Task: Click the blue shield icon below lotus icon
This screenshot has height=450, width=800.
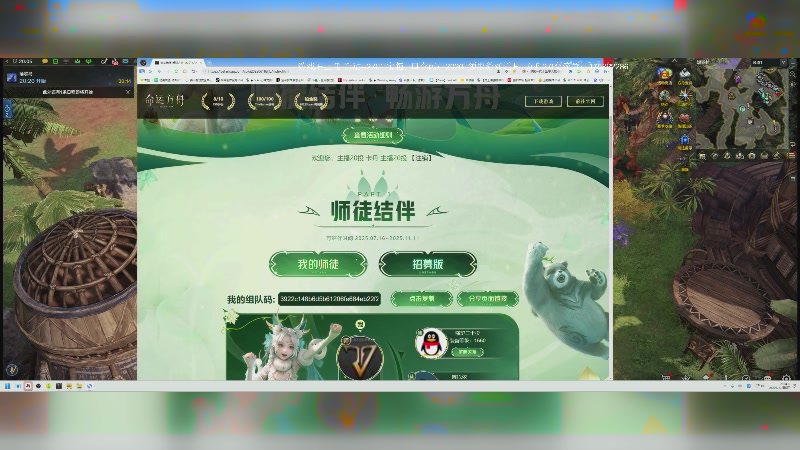Action: coord(685,140)
